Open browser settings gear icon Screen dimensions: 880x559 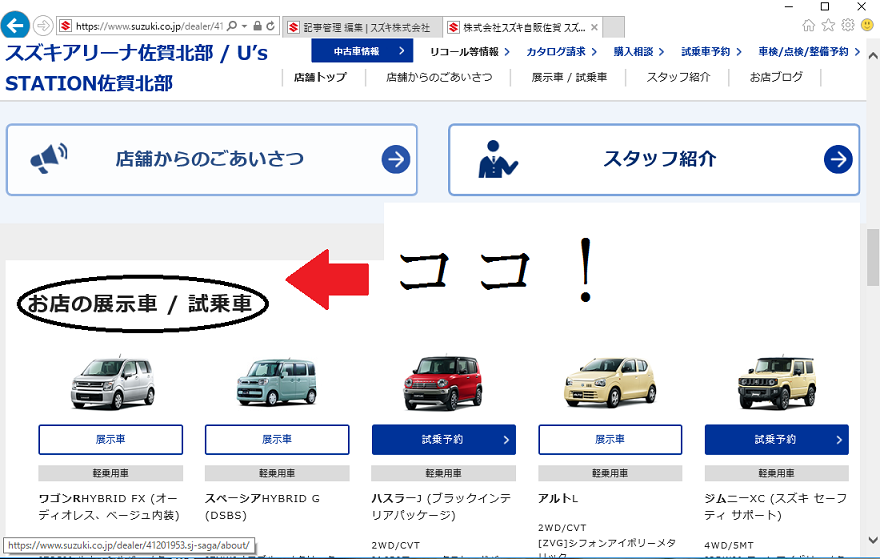click(x=847, y=25)
